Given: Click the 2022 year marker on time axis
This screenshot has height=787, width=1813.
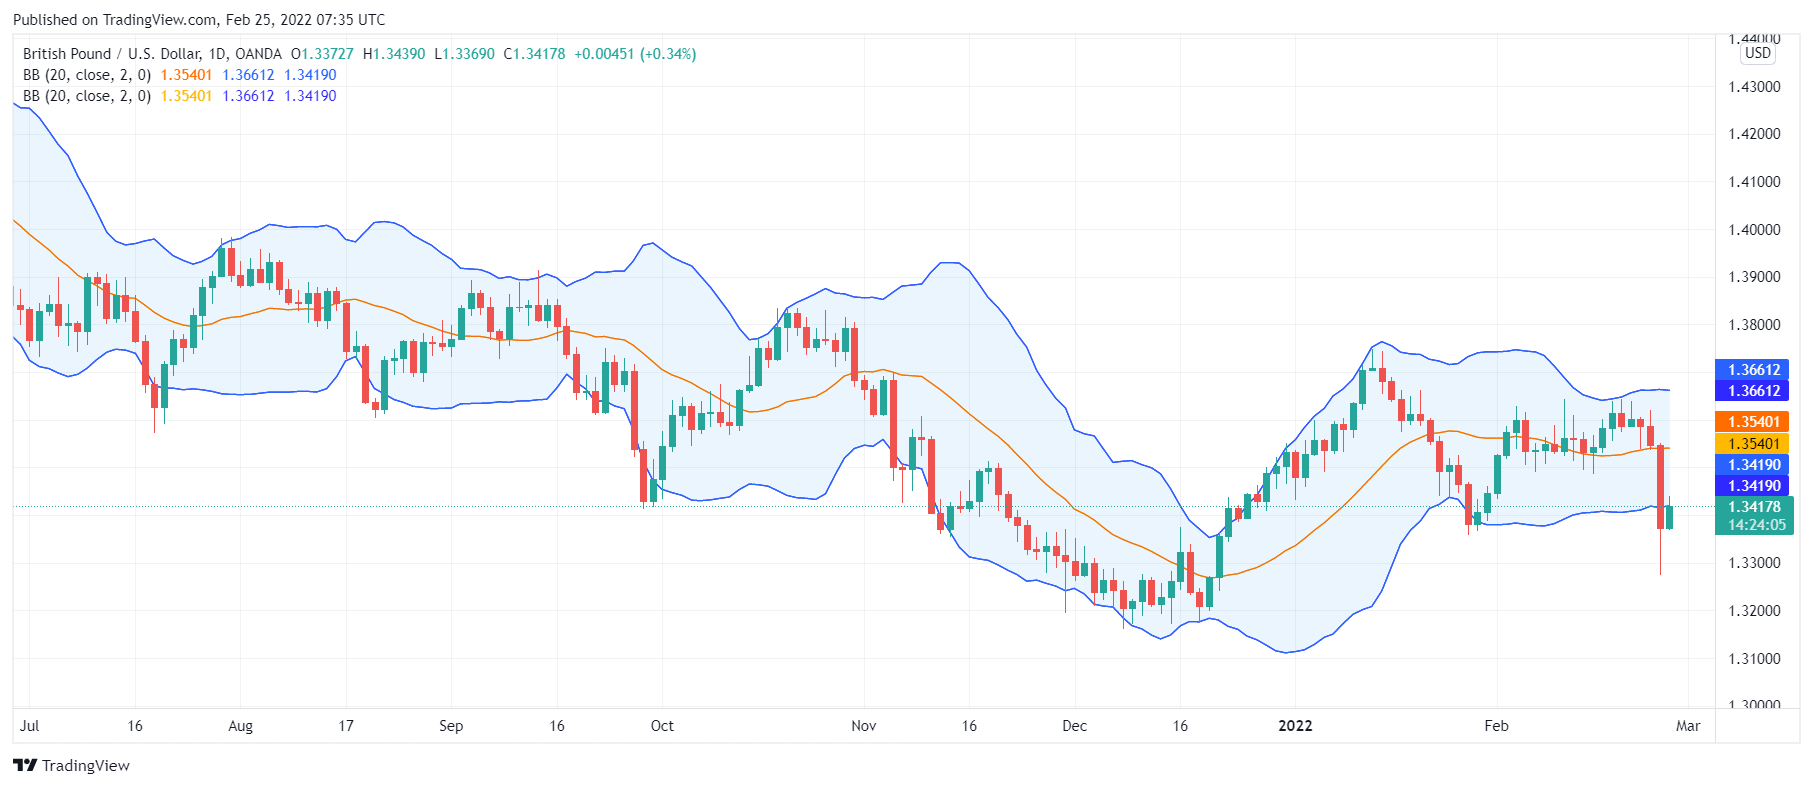Looking at the screenshot, I should click(x=1295, y=726).
